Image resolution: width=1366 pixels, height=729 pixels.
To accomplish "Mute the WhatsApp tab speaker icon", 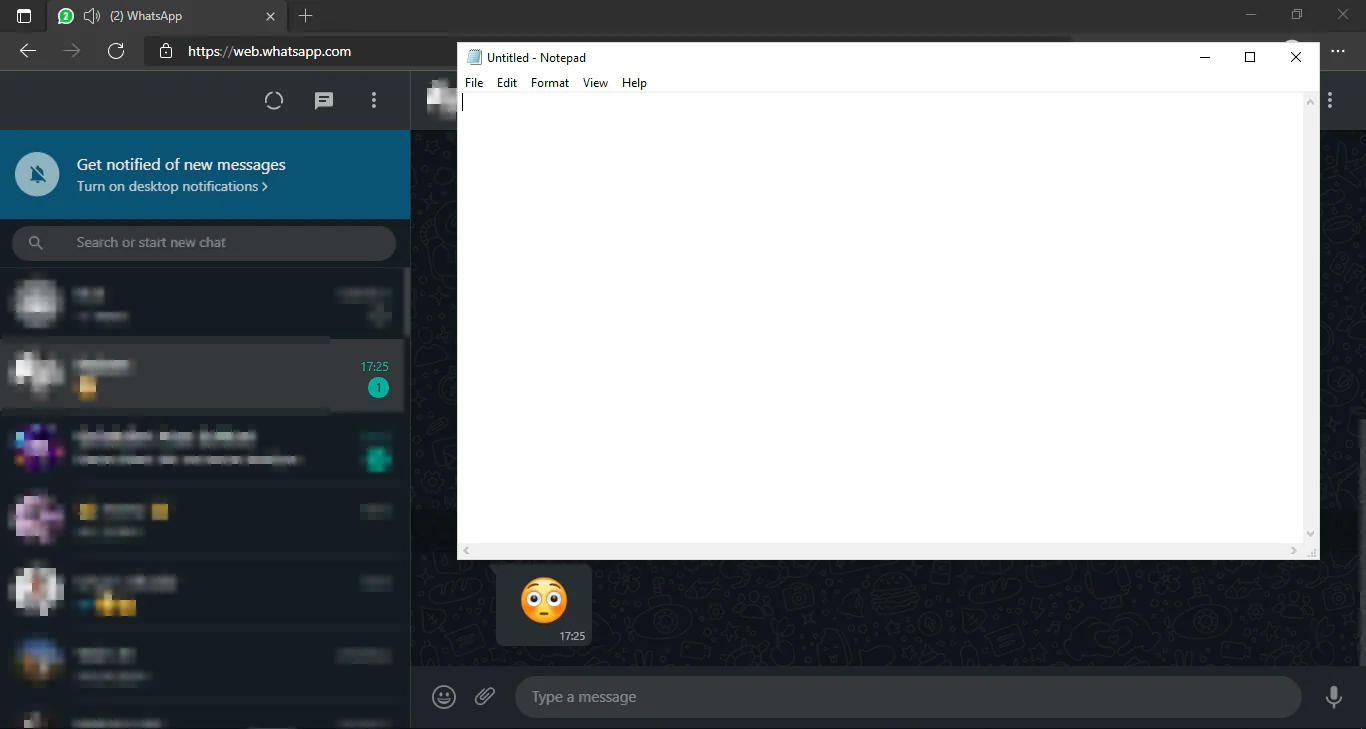I will (92, 16).
